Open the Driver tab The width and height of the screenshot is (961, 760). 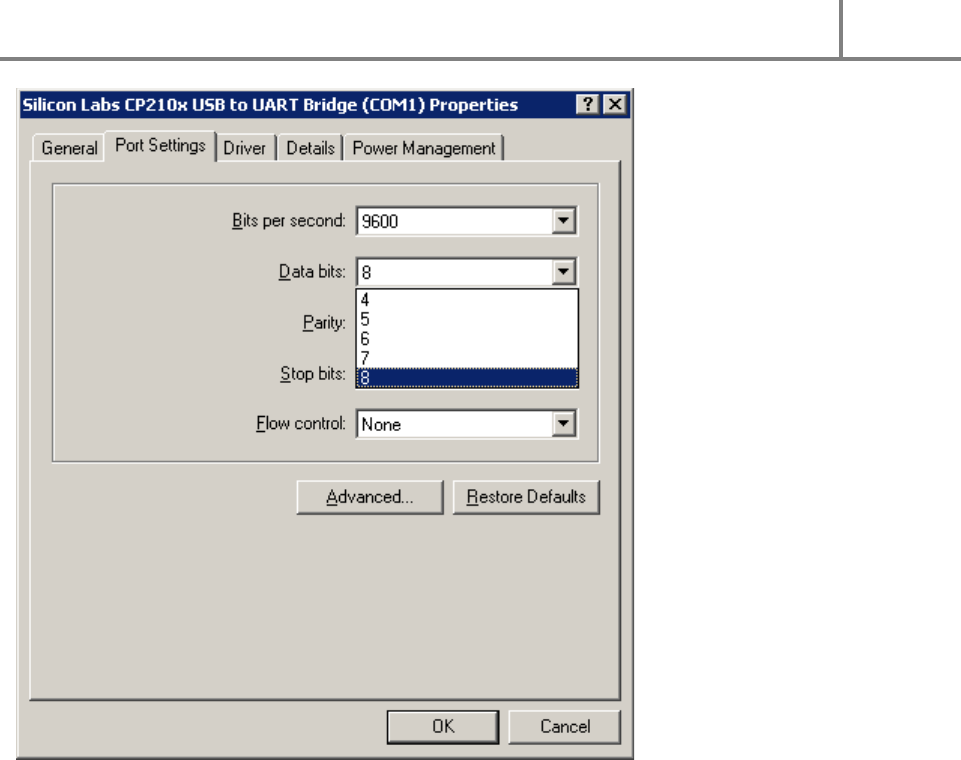[245, 148]
